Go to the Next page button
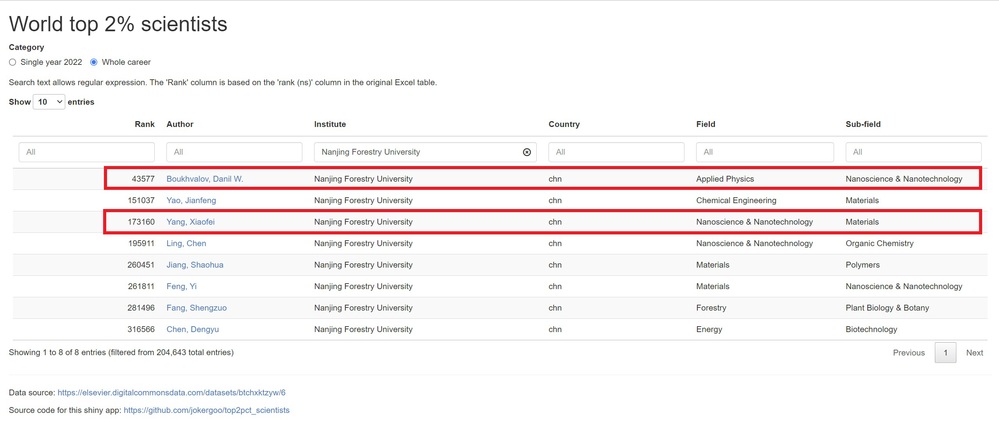This screenshot has height=427, width=999. (x=974, y=352)
